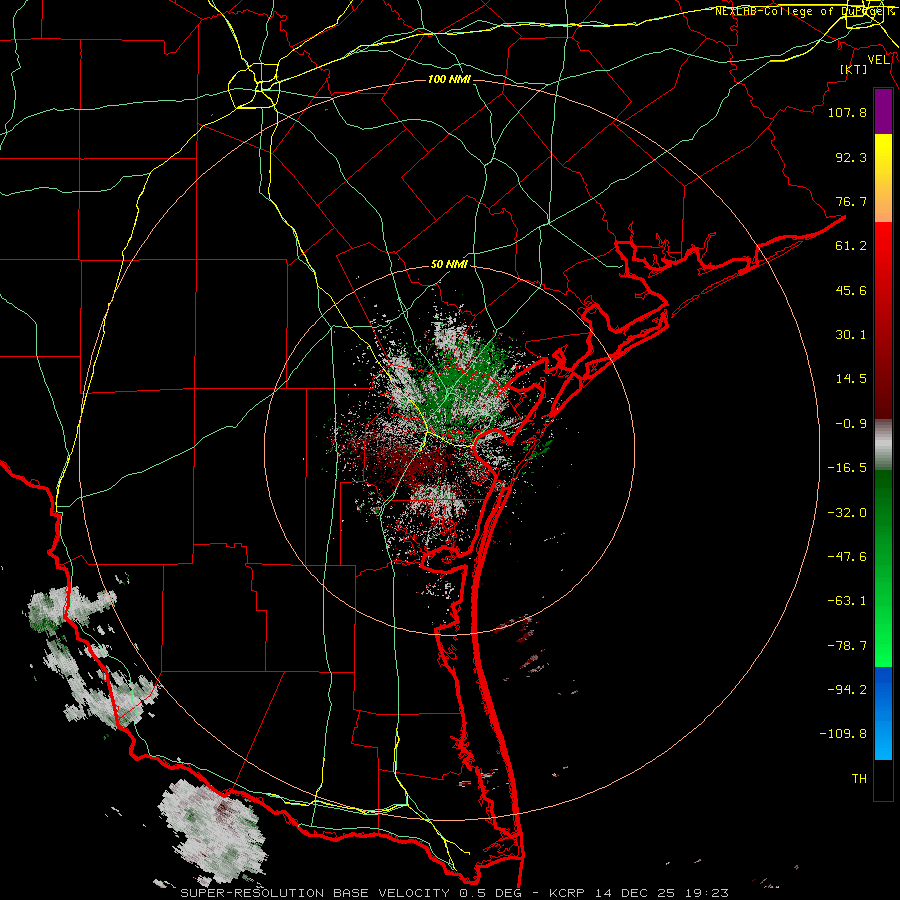The width and height of the screenshot is (900, 900).
Task: Click the -109.8 legend value
Action: [843, 734]
